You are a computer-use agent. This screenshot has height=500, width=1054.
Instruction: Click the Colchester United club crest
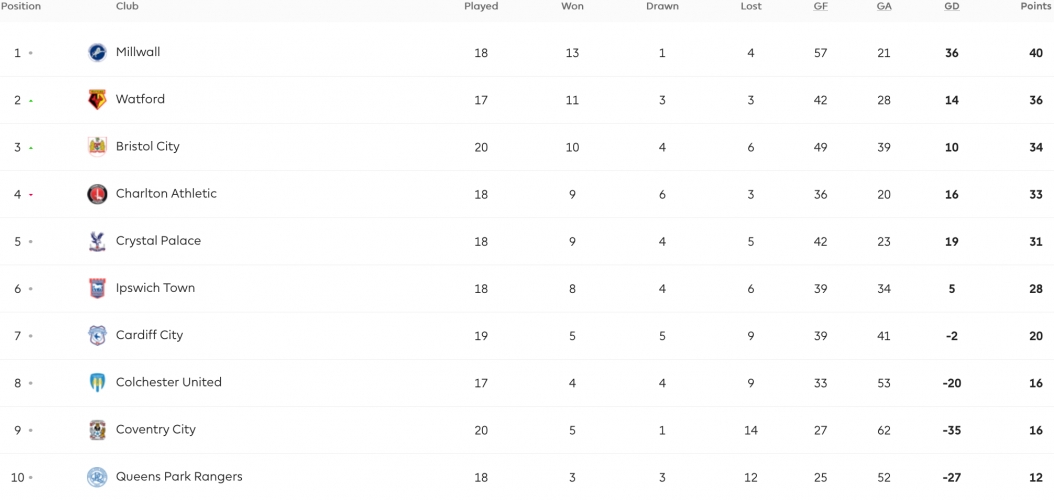point(97,382)
